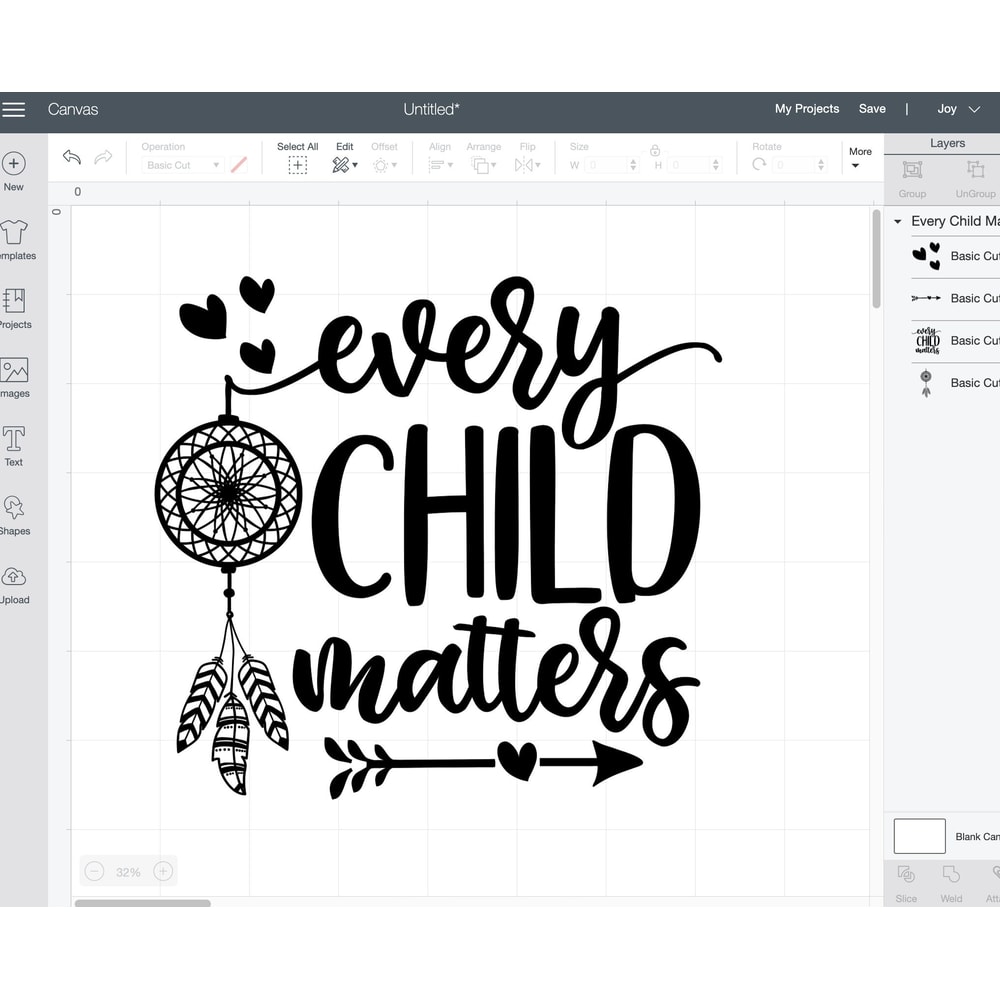Zoom out with the minus button

(x=95, y=871)
